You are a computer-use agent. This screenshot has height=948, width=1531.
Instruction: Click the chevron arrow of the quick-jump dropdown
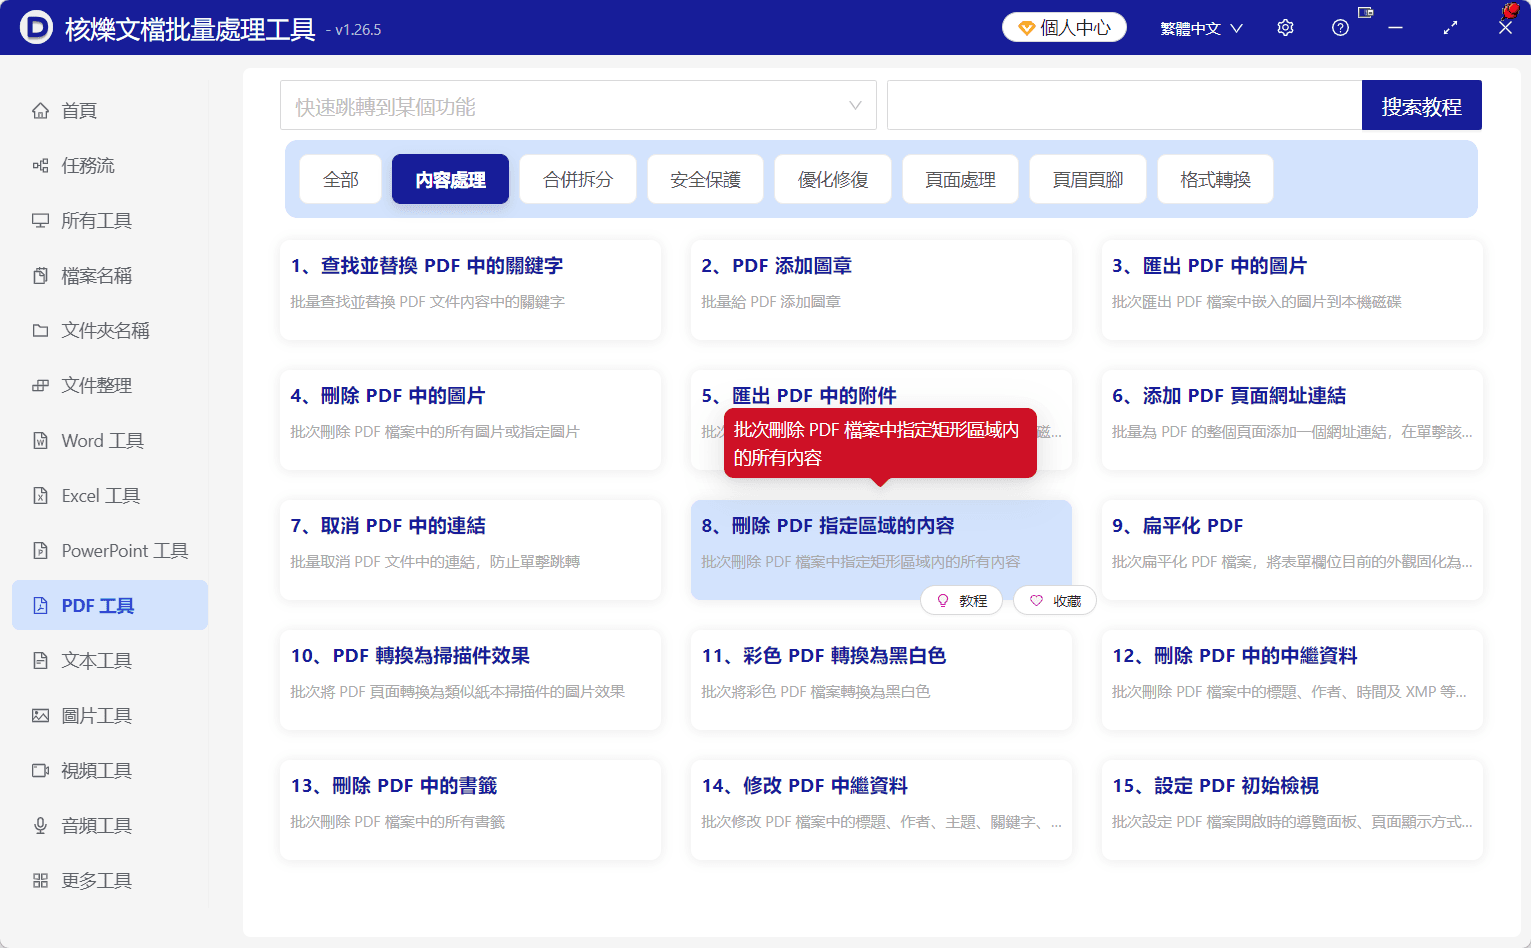(x=855, y=105)
